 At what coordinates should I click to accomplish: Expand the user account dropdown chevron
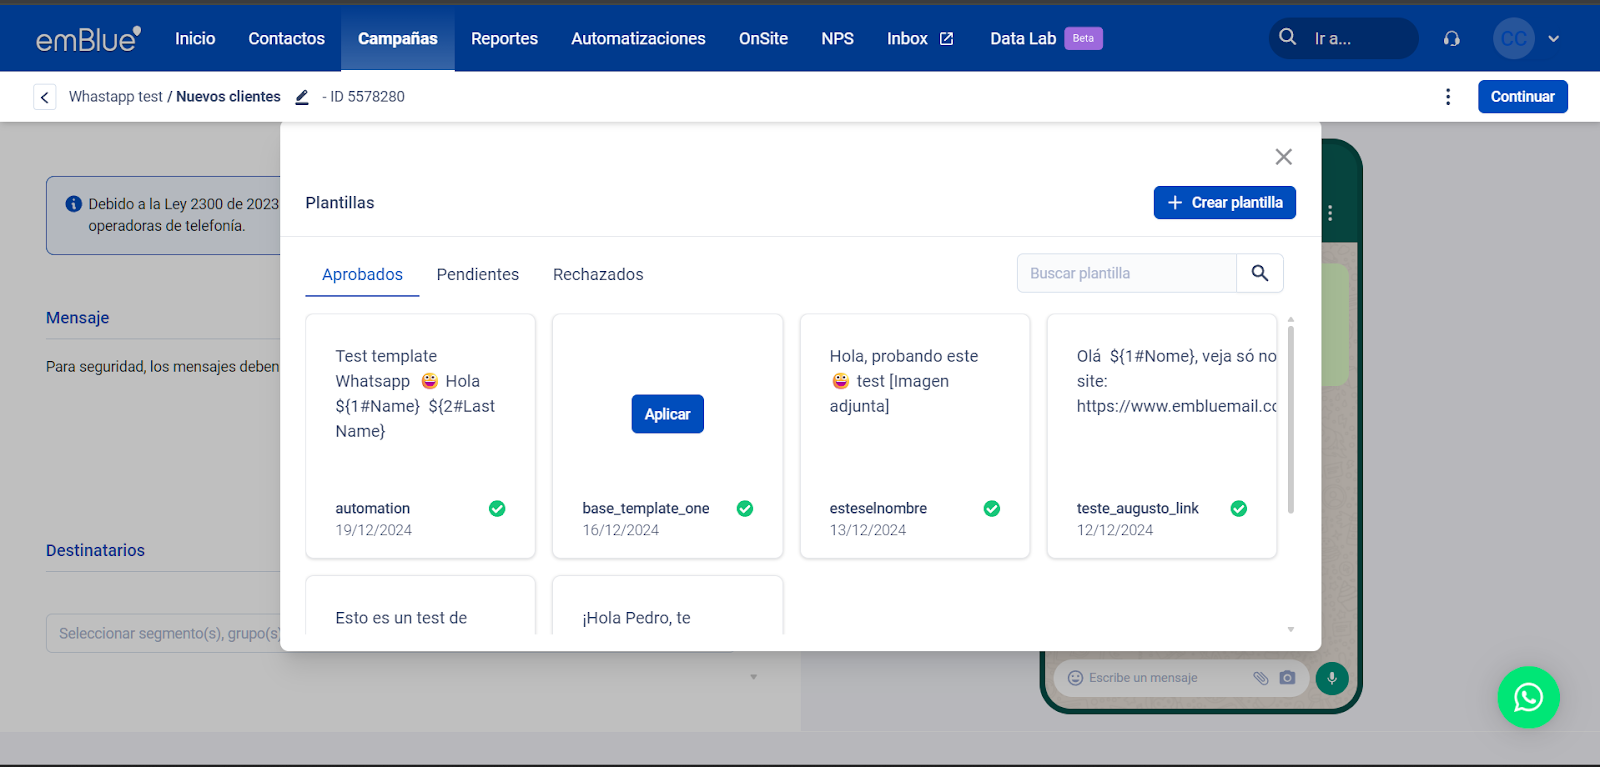click(x=1553, y=39)
